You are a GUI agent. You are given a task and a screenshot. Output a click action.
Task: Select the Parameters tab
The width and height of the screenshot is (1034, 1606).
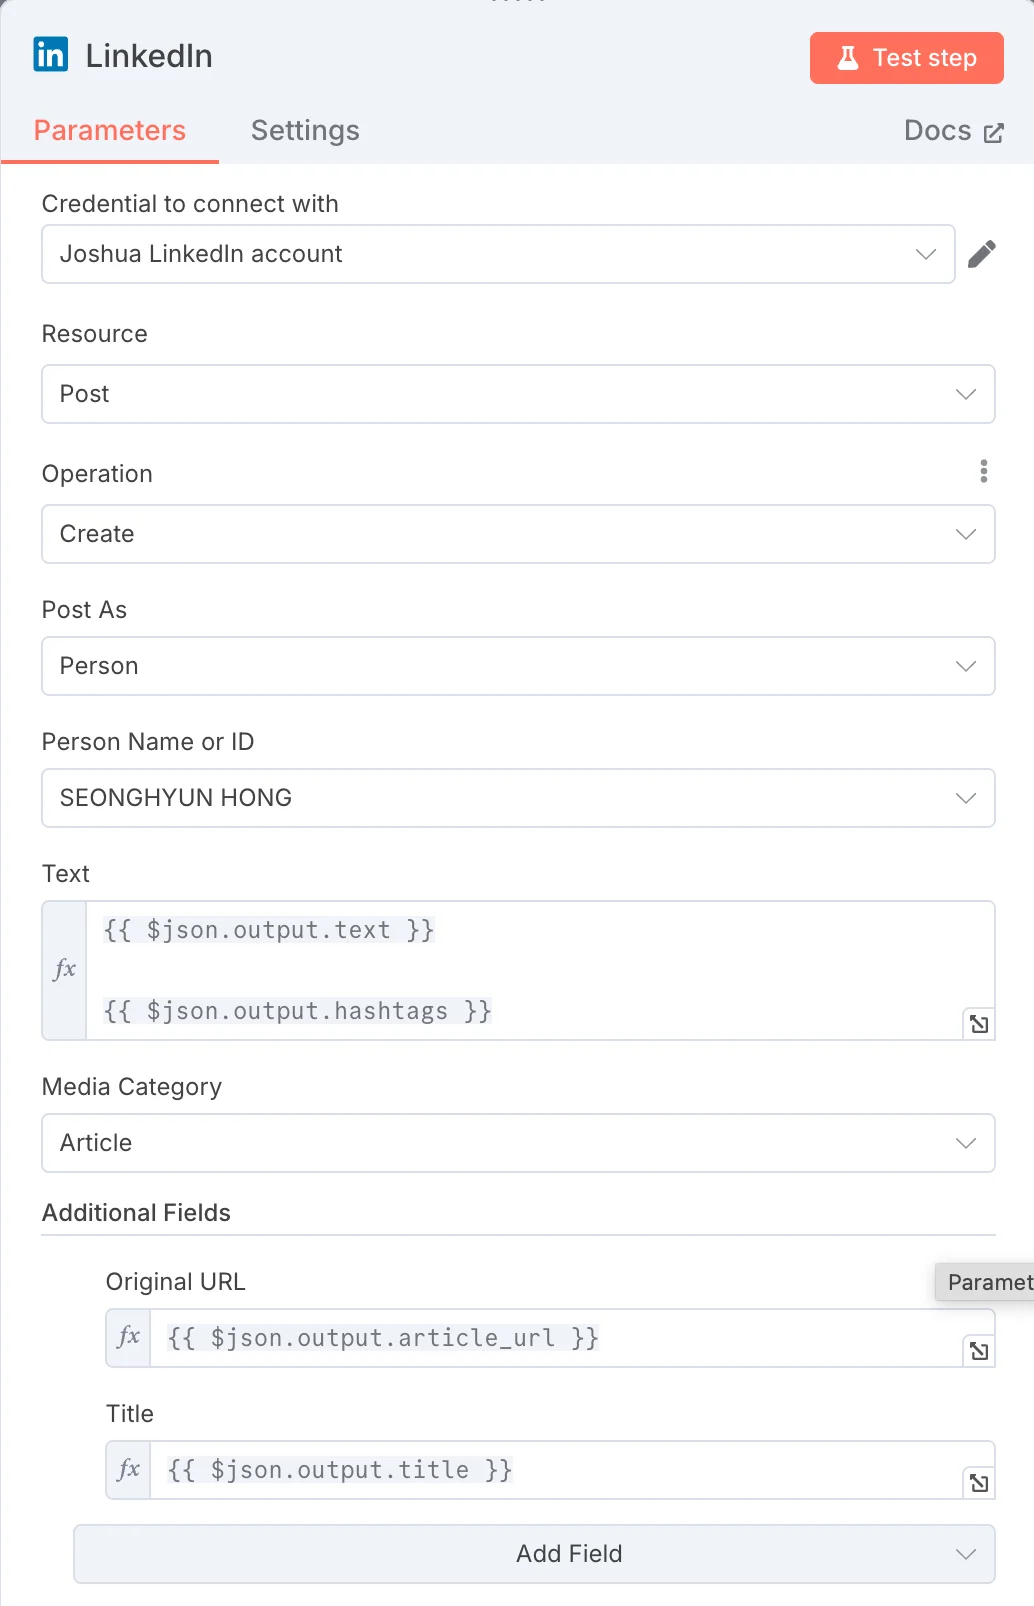110,130
